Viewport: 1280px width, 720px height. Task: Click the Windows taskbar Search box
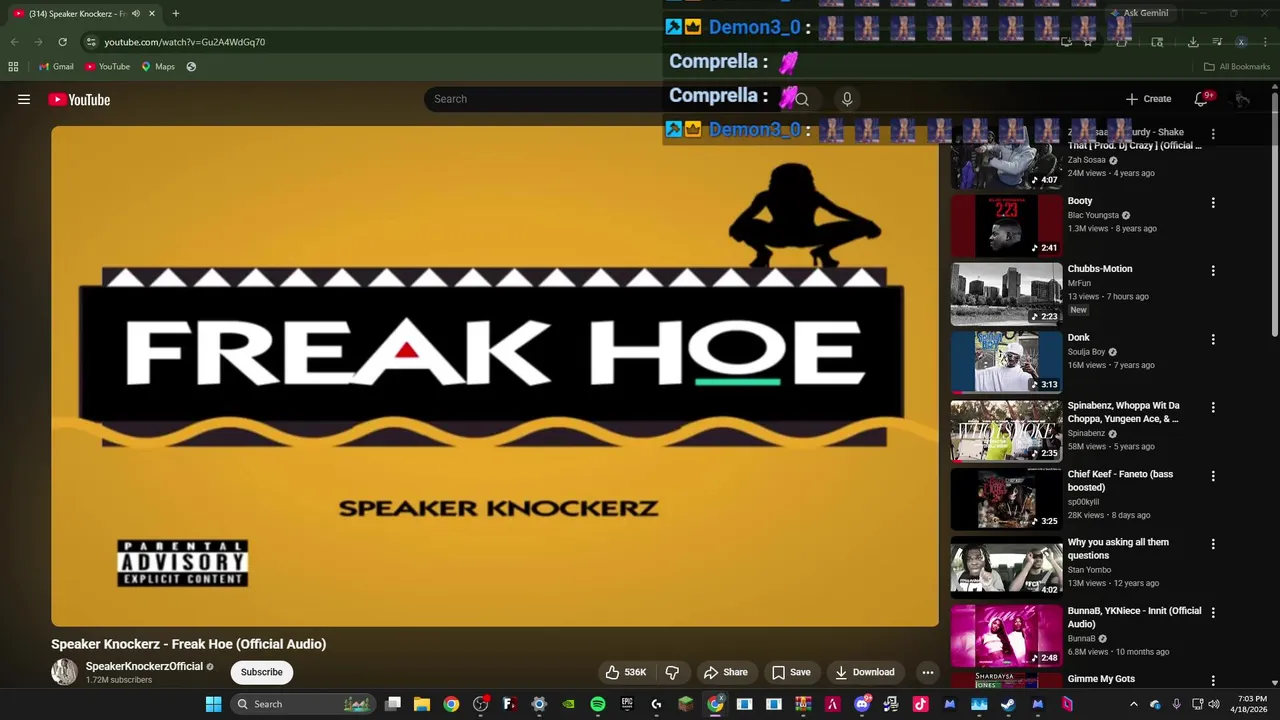303,704
